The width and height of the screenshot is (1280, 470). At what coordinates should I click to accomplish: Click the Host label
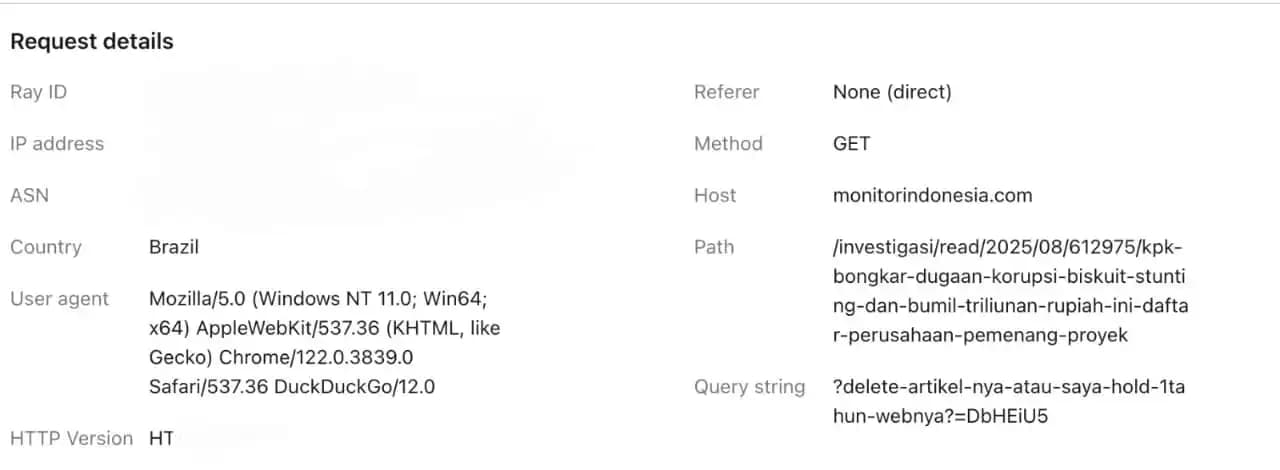tap(715, 195)
